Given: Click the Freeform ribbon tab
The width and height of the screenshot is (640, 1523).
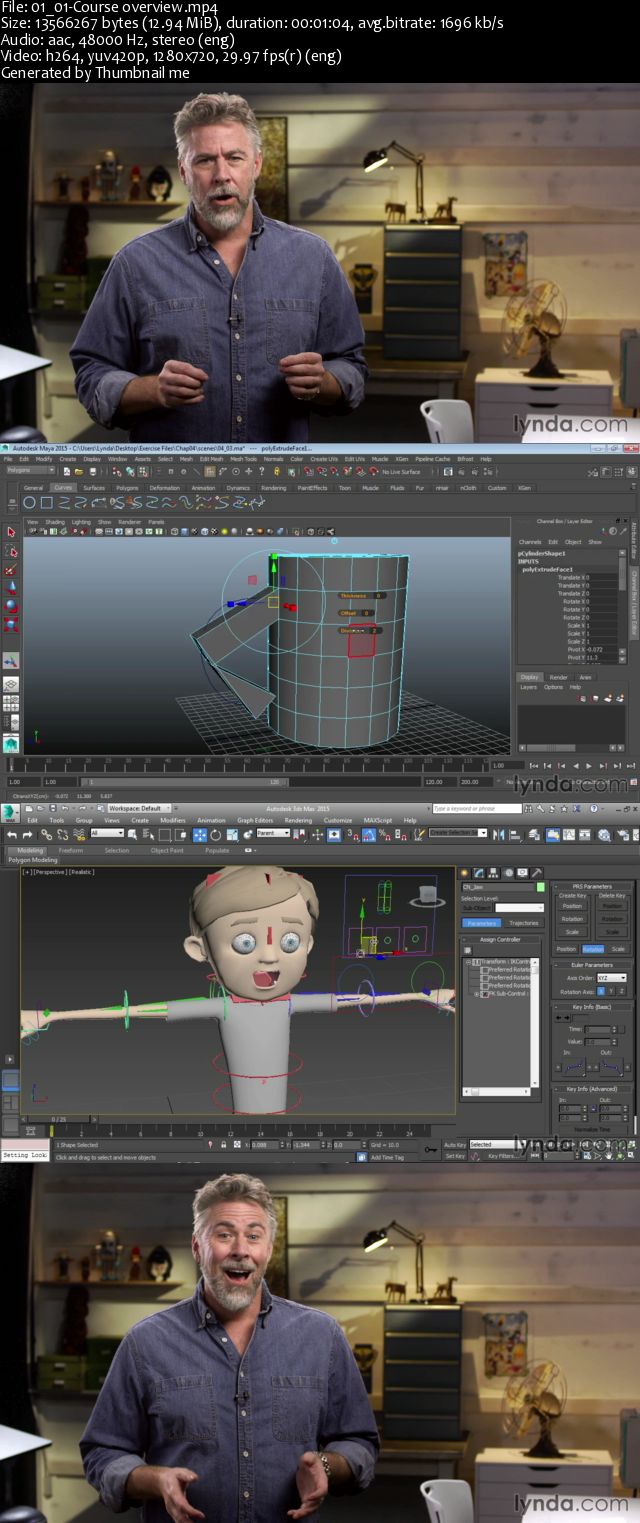Looking at the screenshot, I should (71, 850).
